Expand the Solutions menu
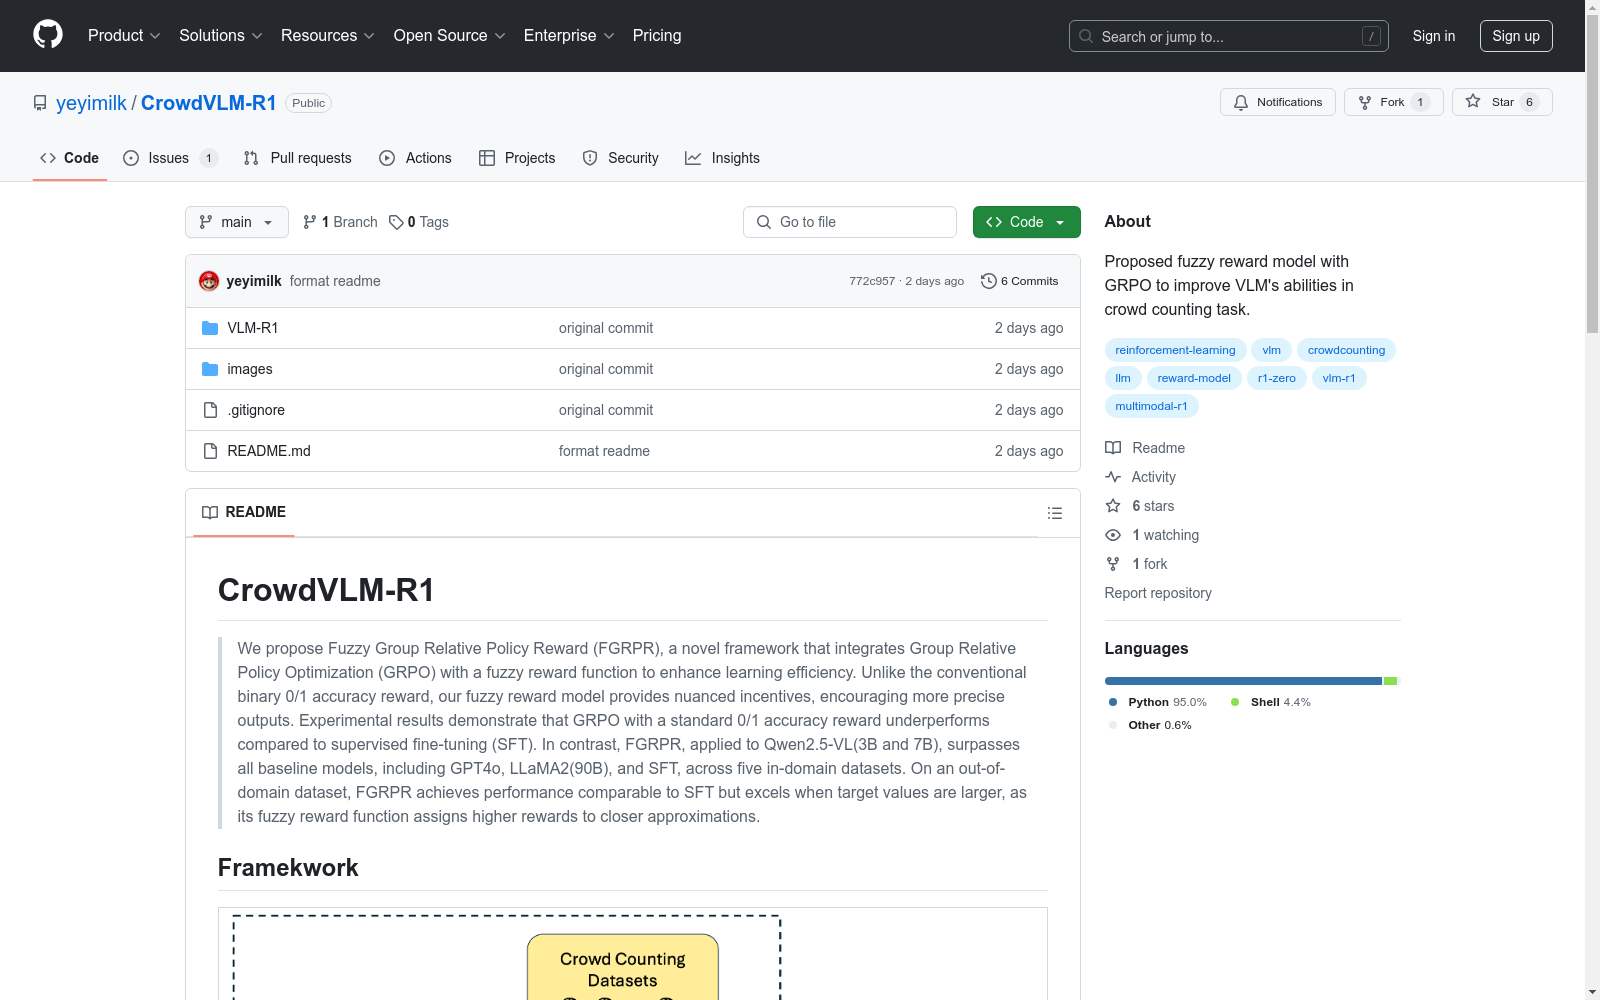 [221, 35]
